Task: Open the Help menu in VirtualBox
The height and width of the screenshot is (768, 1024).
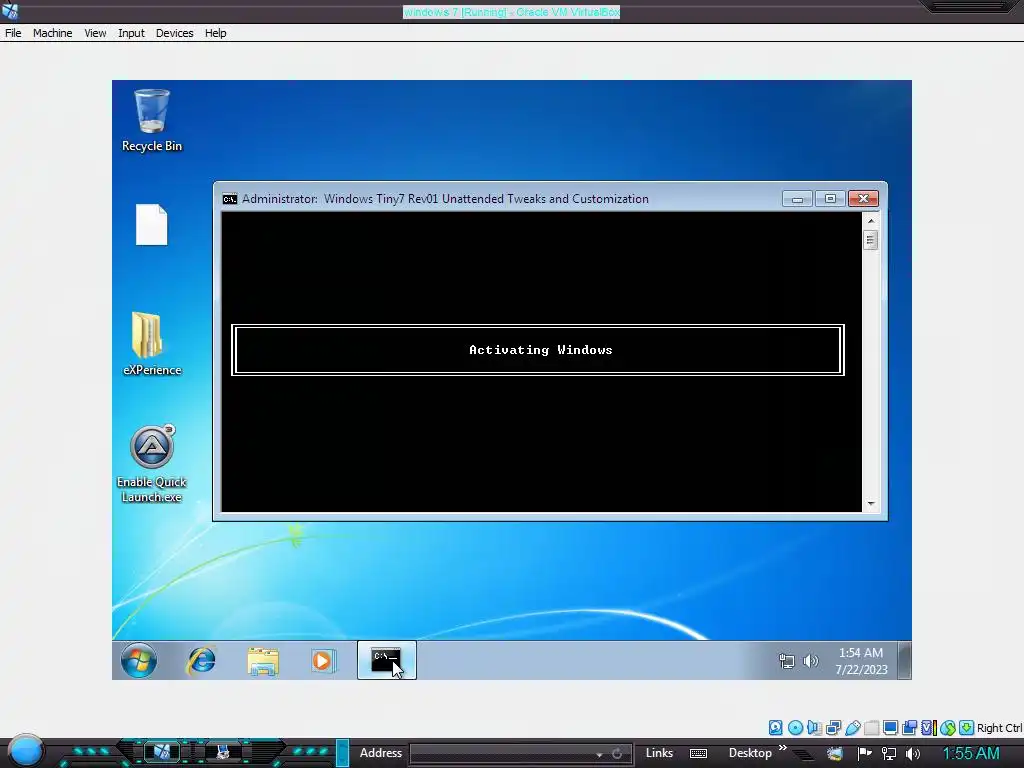Action: pyautogui.click(x=216, y=33)
